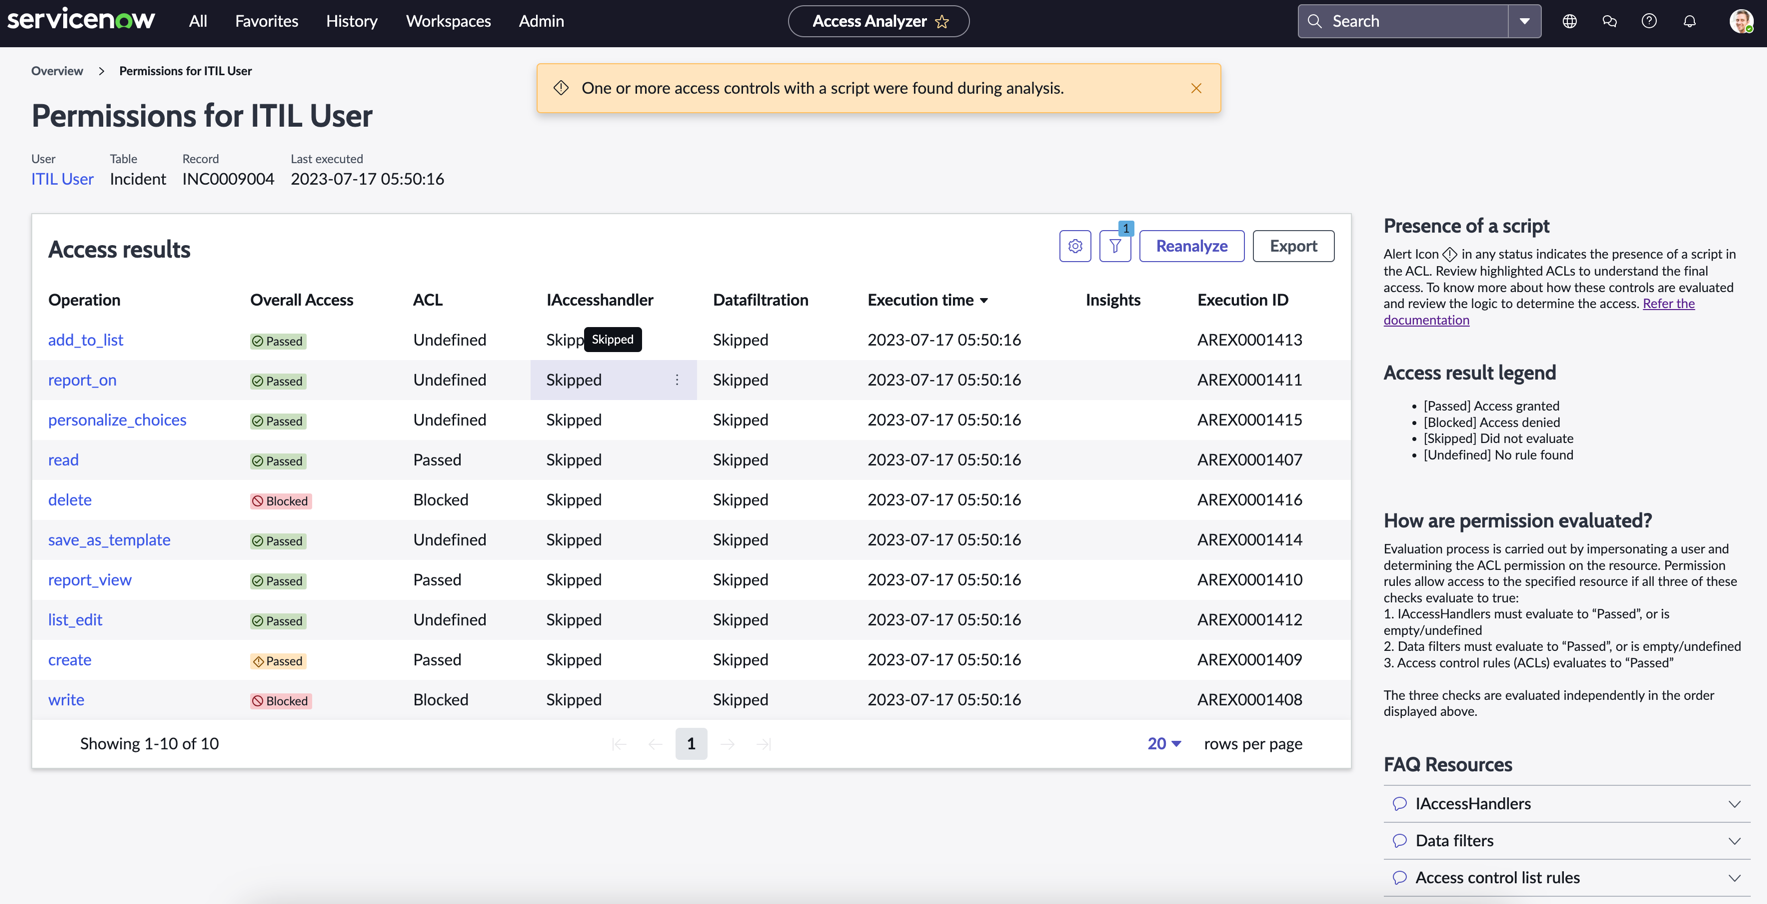Click the Blocked badge in the write row
Viewport: 1767px width, 904px height.
(281, 701)
